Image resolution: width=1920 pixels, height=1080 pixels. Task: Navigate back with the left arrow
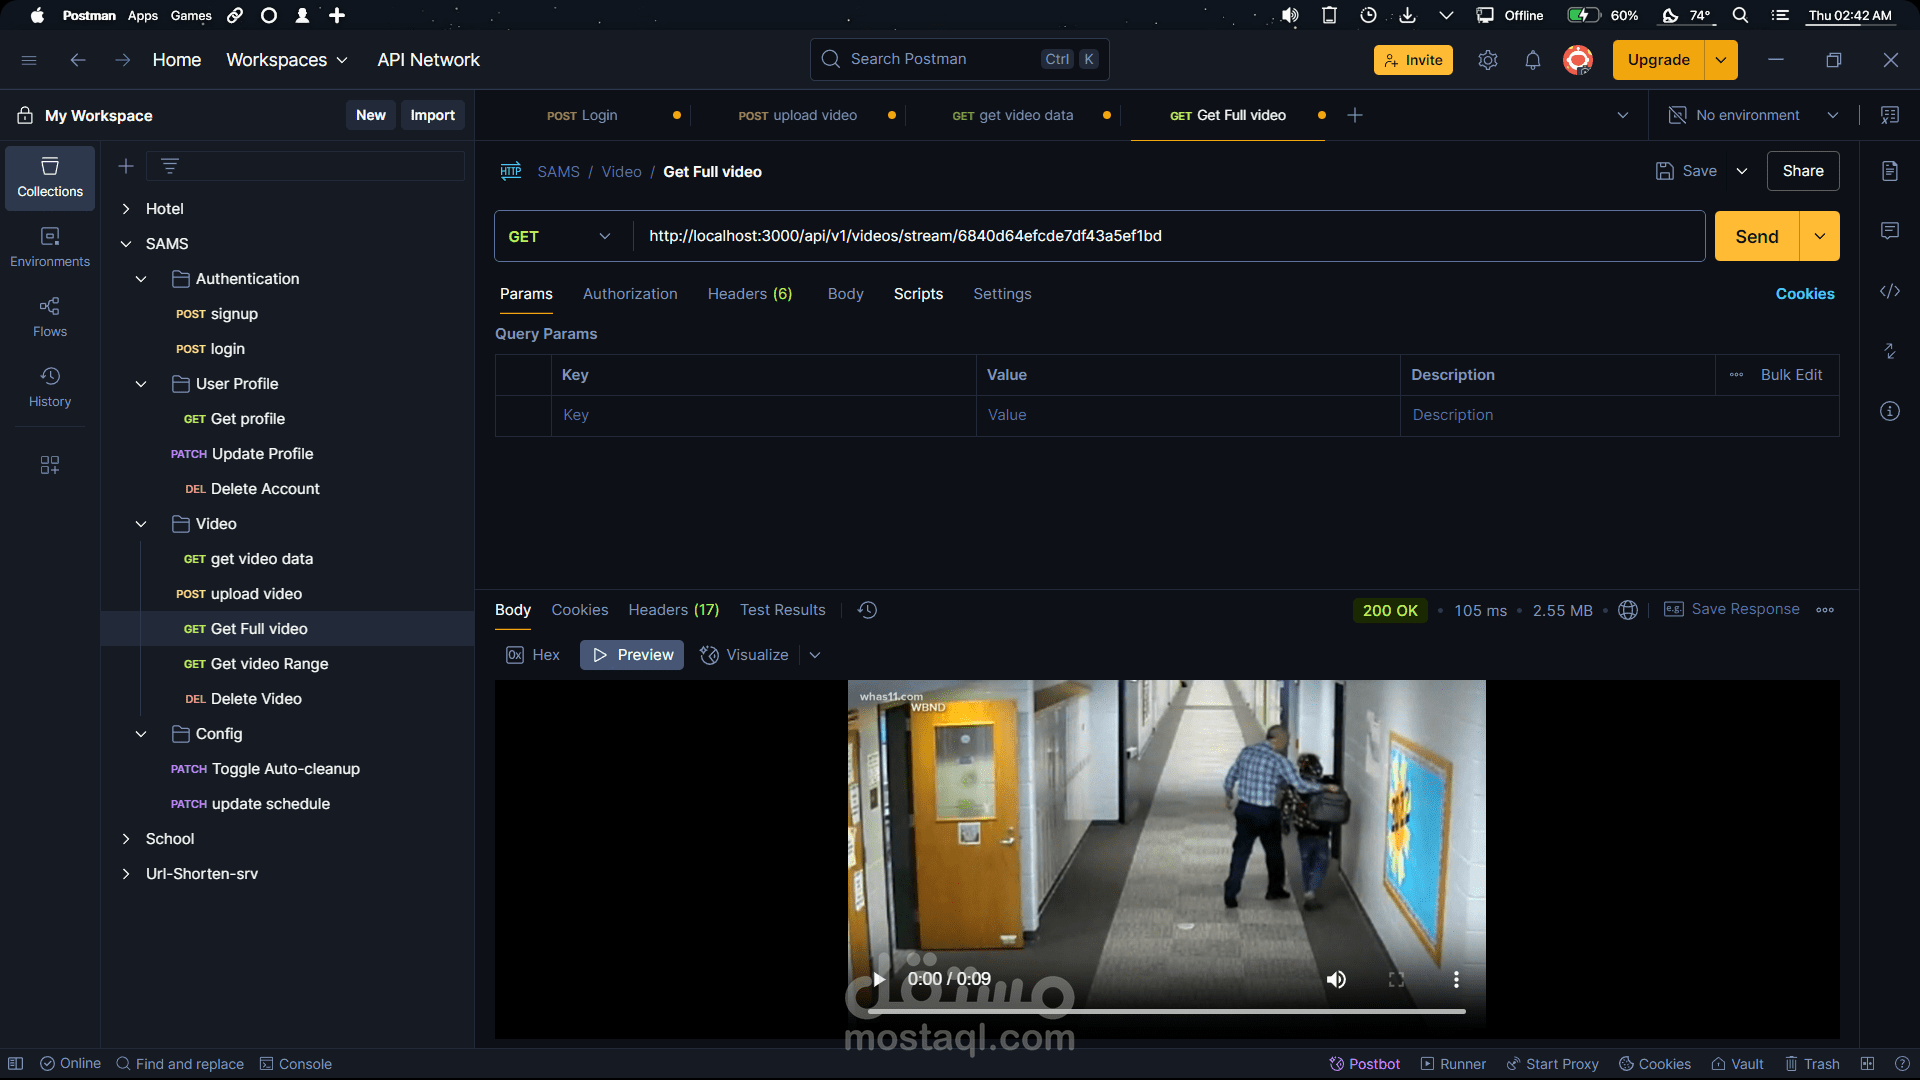78,60
